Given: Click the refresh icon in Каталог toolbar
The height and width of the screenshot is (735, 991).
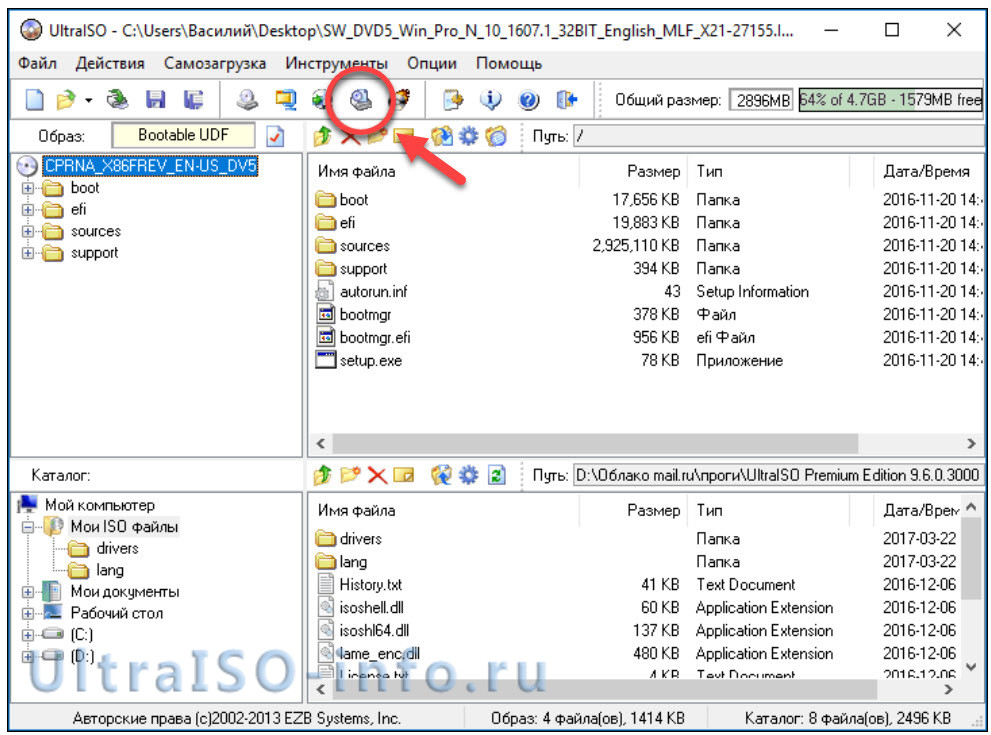Looking at the screenshot, I should pos(497,475).
